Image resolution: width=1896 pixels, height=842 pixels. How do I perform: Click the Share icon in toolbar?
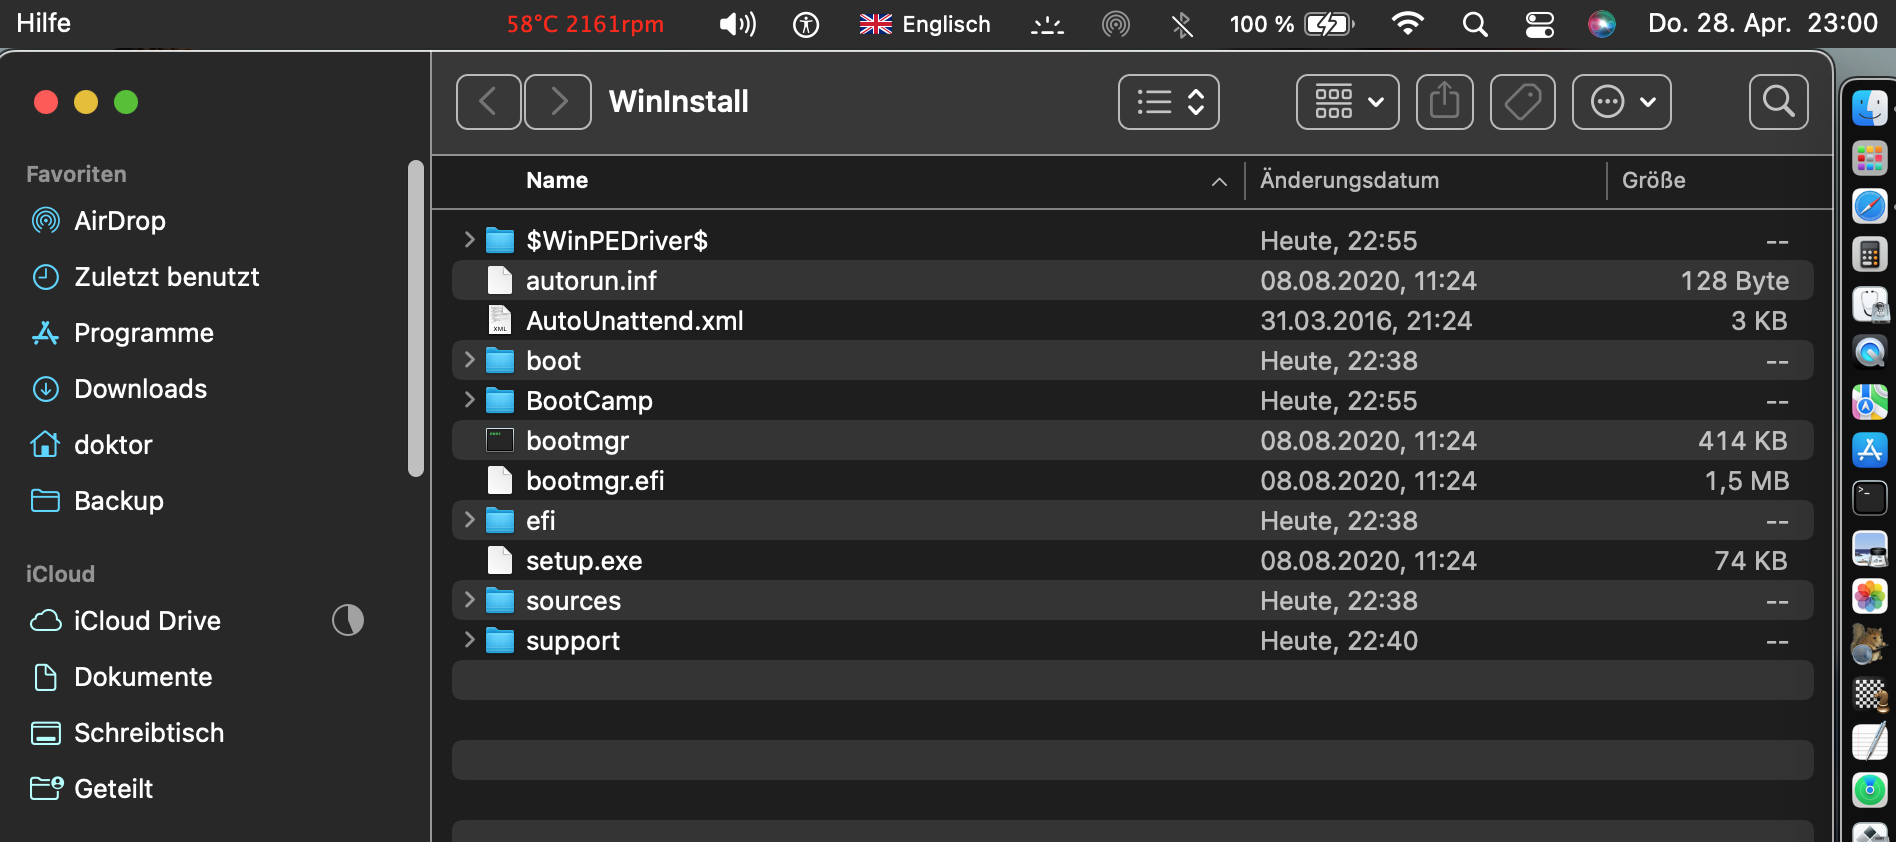coord(1444,102)
